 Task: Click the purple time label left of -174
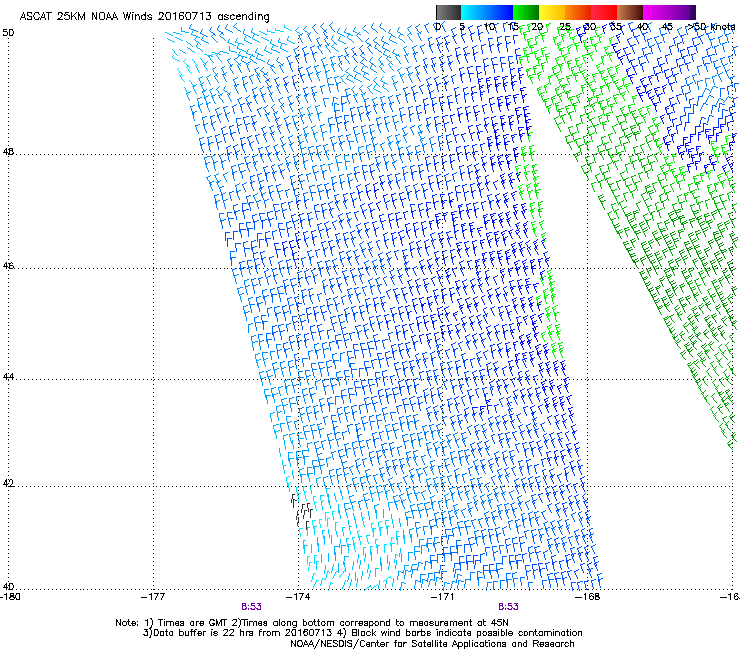click(x=251, y=607)
